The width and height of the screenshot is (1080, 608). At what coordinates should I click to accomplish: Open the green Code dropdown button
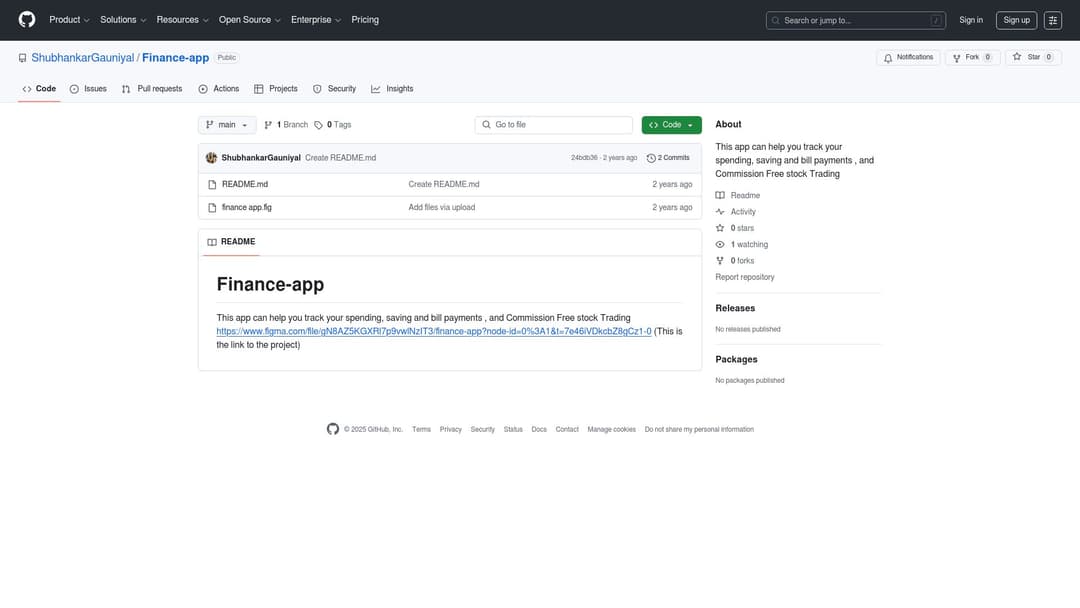point(672,125)
